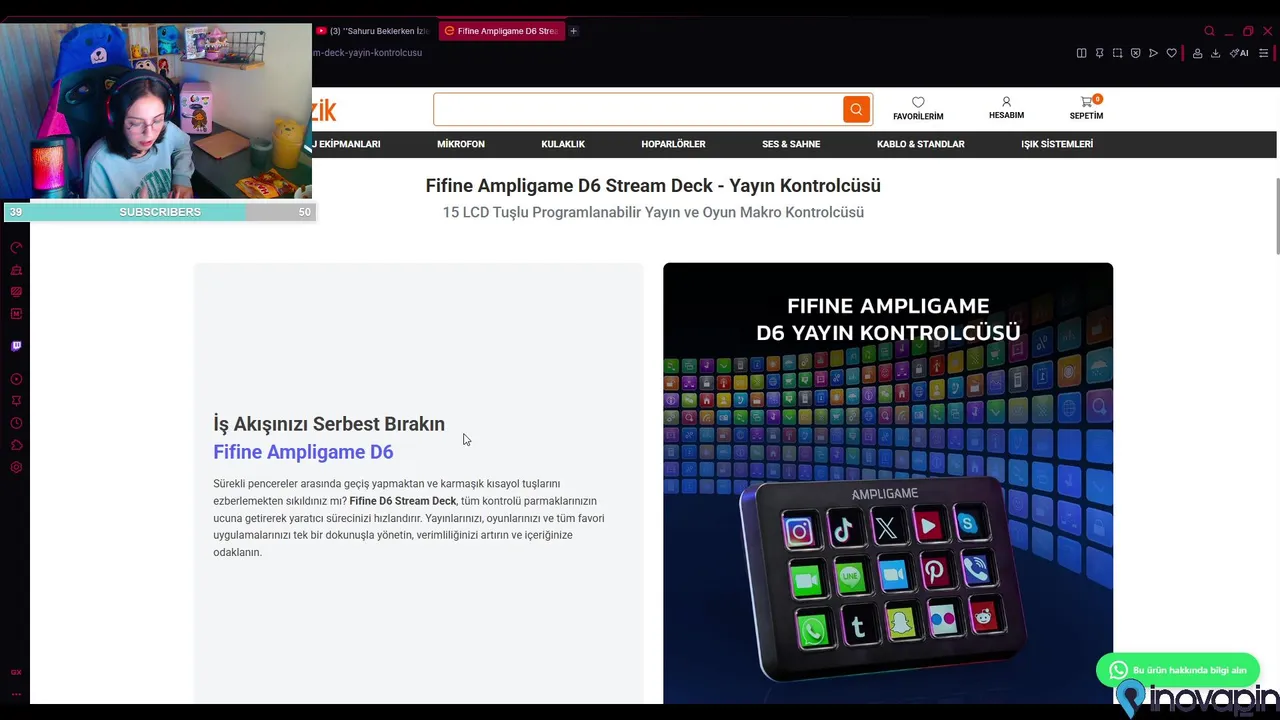This screenshot has height=720, width=1280.
Task: Click the blue 'Fifine Ampligame D6' heading
Action: pos(303,452)
